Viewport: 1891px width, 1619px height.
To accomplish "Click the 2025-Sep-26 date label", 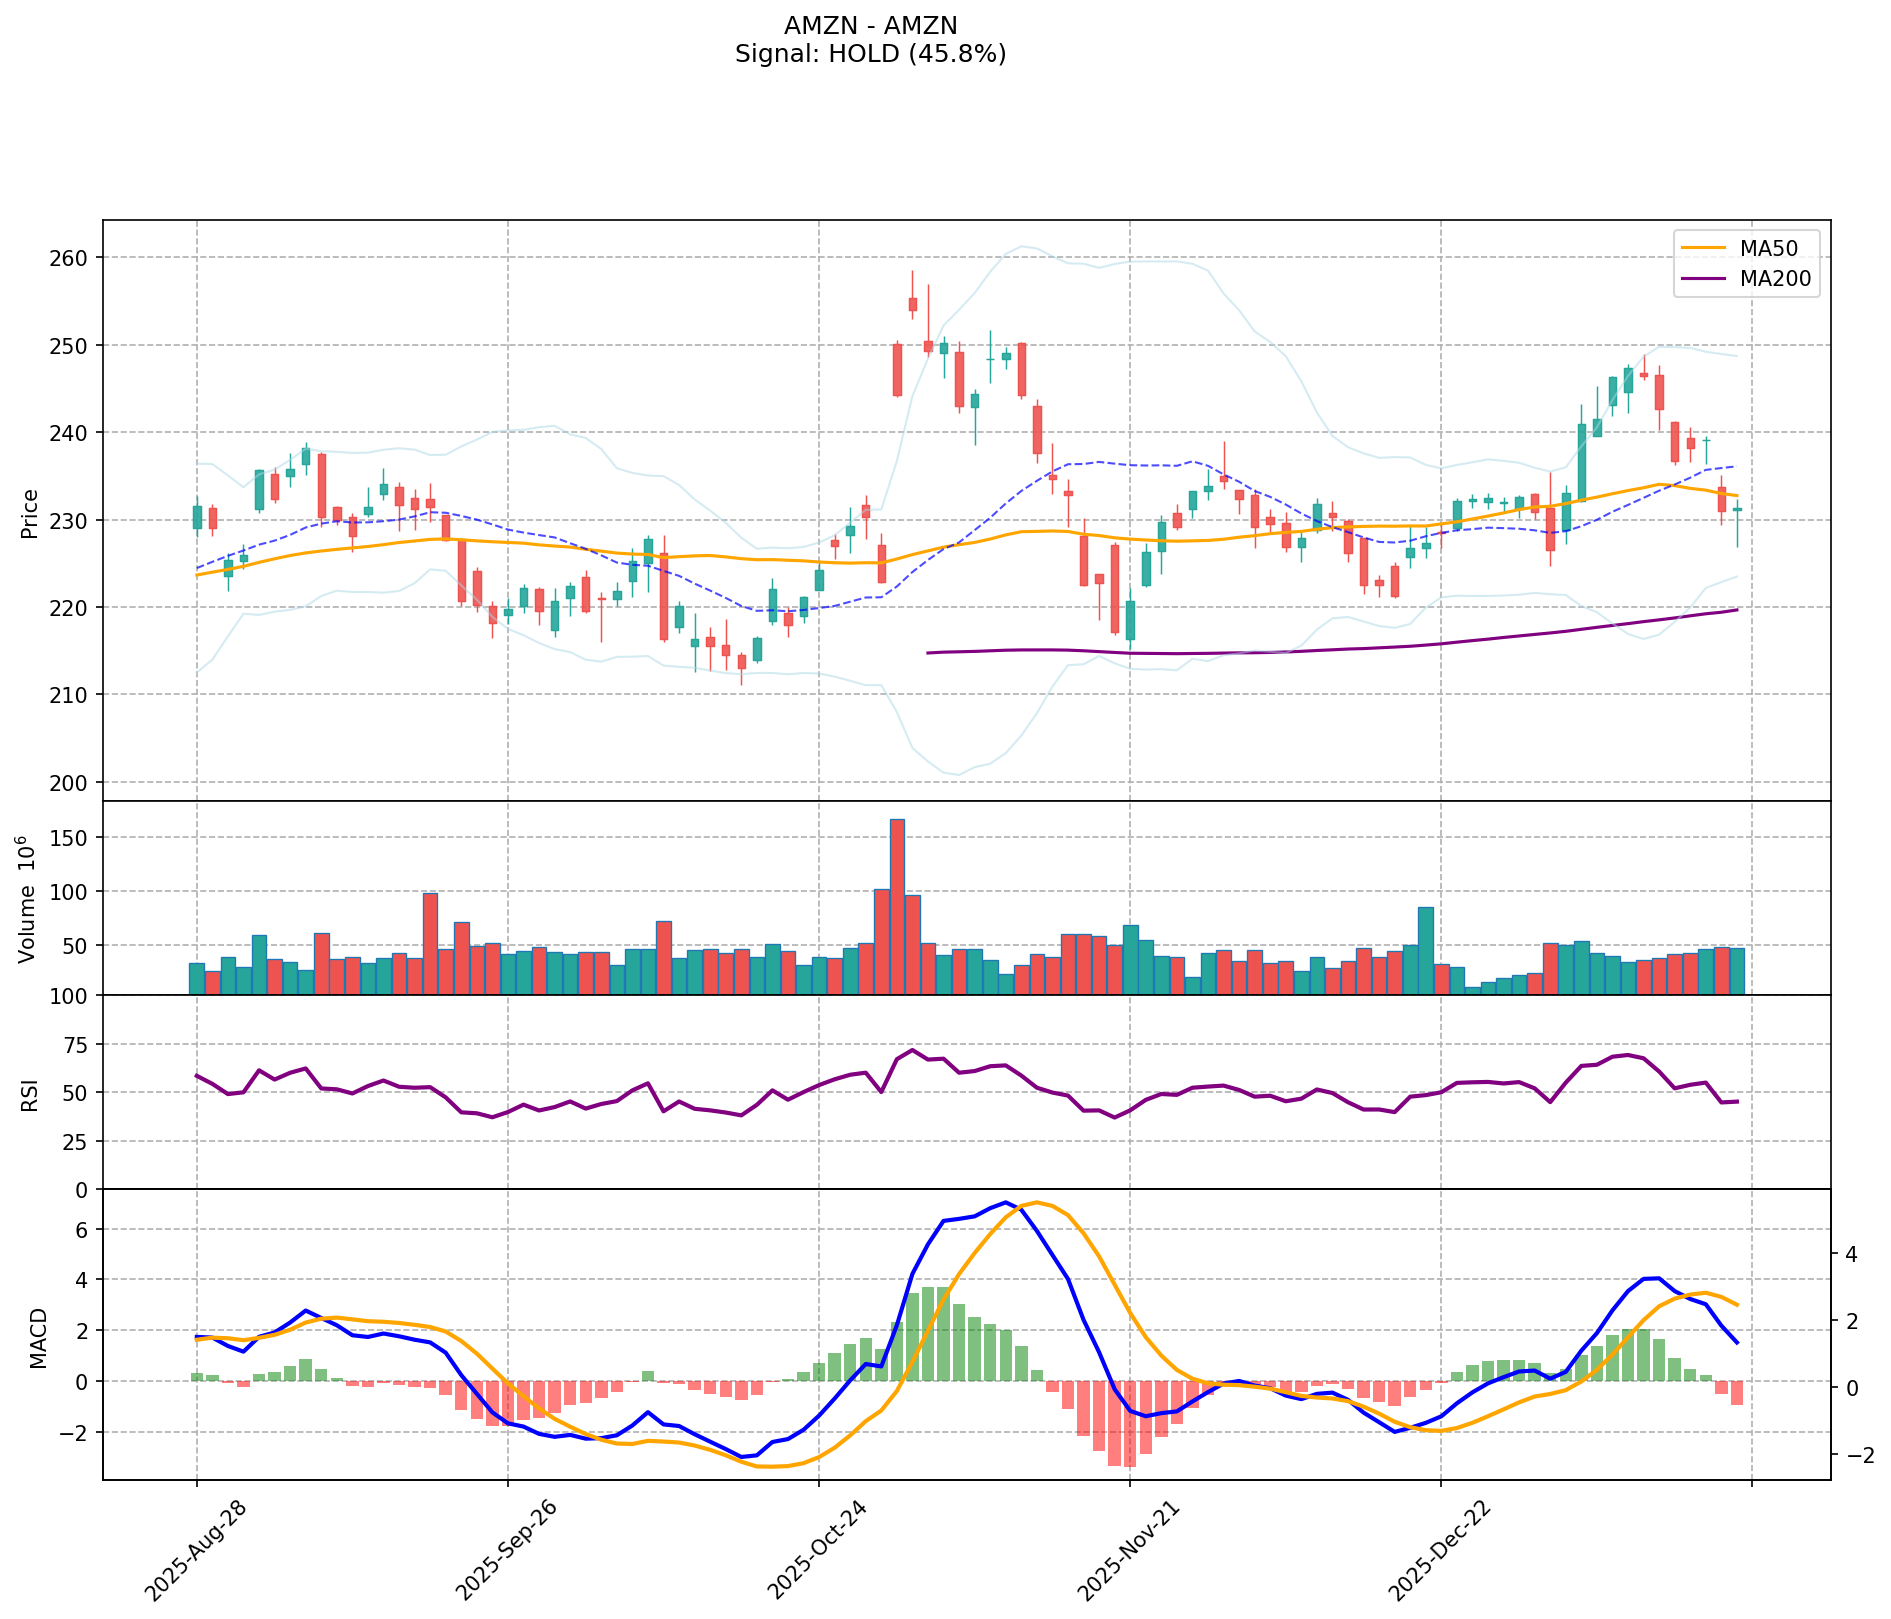I will pos(508,1550).
